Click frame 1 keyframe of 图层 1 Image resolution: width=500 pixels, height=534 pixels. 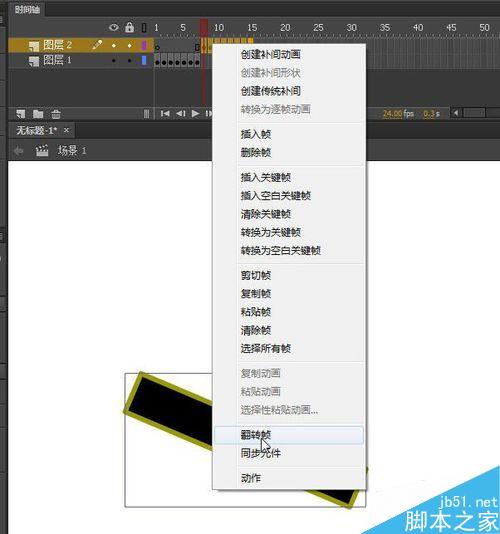[x=157, y=61]
